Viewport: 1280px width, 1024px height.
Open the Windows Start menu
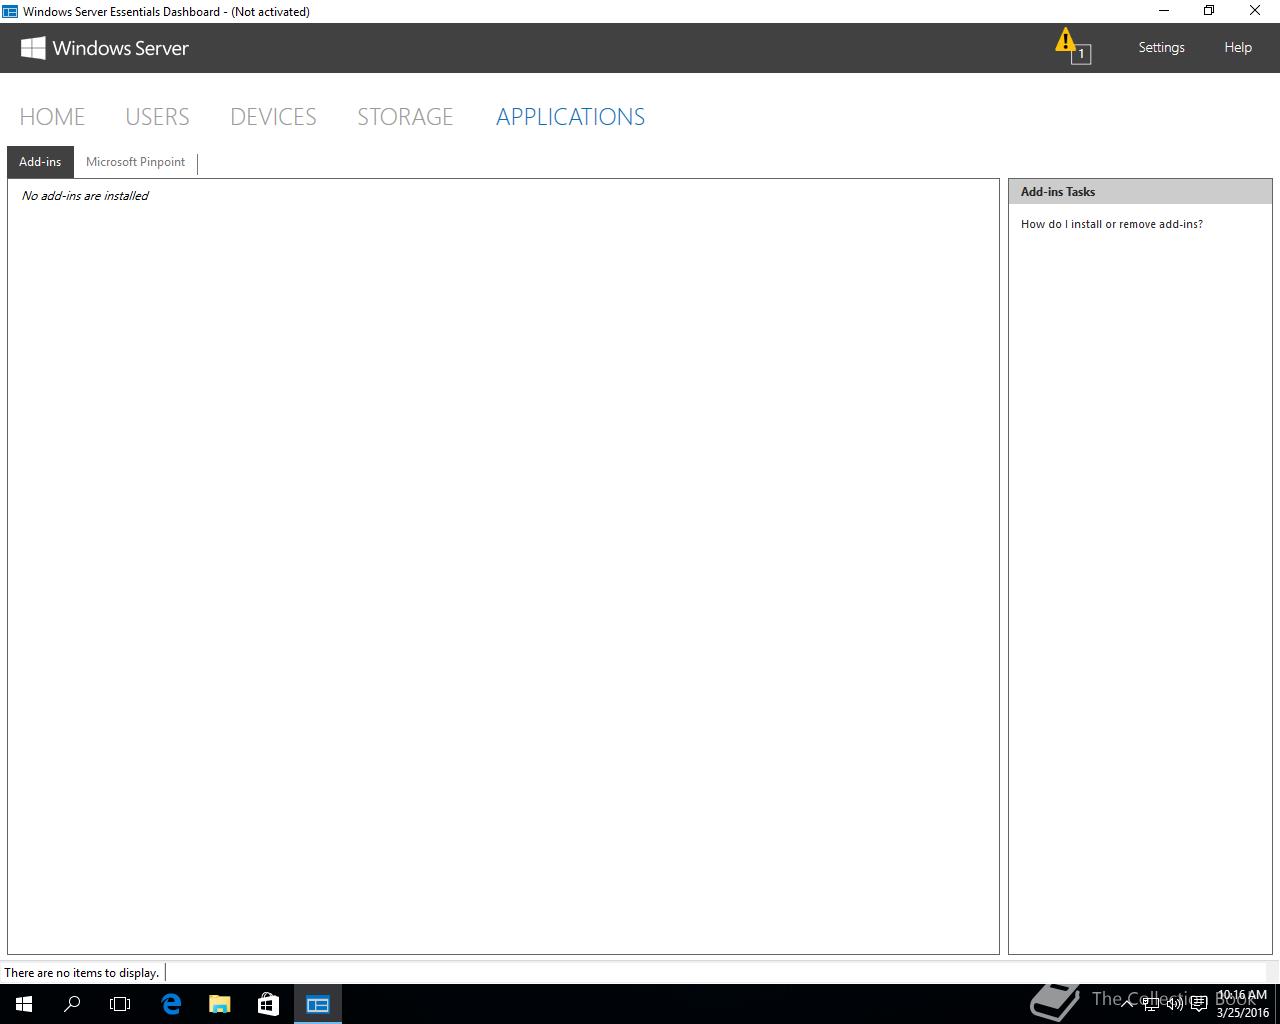pyautogui.click(x=24, y=1004)
